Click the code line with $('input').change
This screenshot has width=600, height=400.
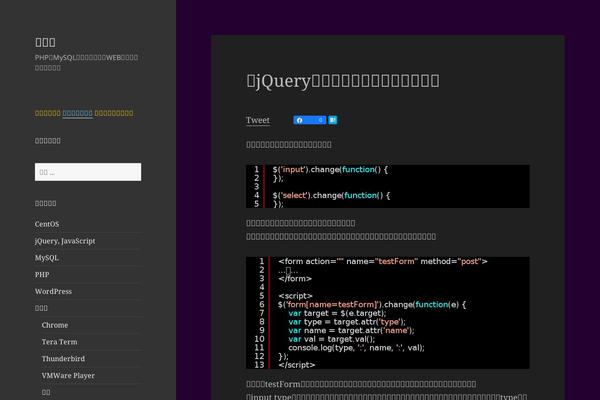point(330,170)
